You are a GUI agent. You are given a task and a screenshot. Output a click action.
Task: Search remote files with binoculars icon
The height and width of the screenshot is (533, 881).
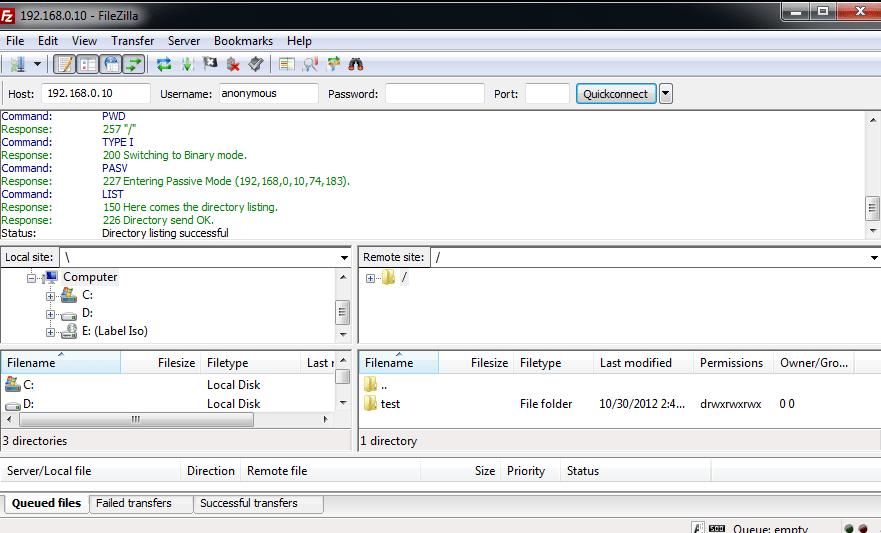point(356,64)
